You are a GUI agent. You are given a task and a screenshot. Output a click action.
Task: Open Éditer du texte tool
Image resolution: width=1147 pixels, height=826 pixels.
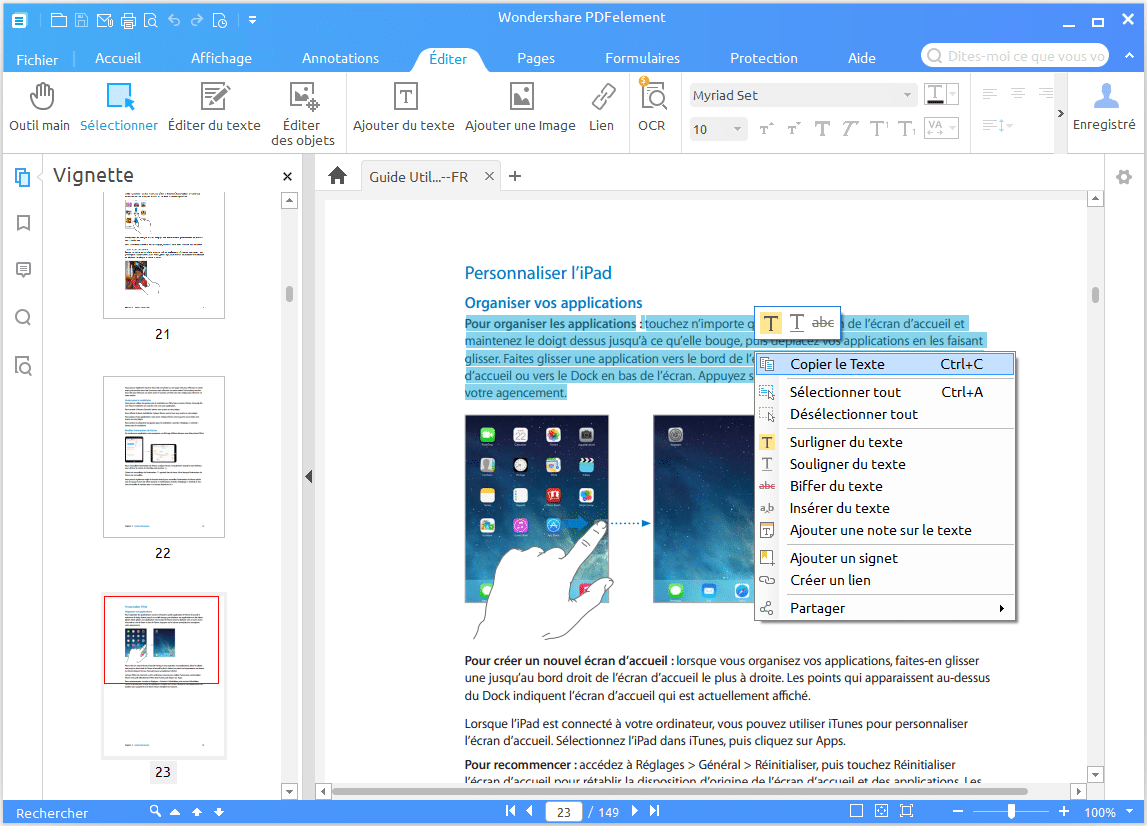click(x=214, y=108)
